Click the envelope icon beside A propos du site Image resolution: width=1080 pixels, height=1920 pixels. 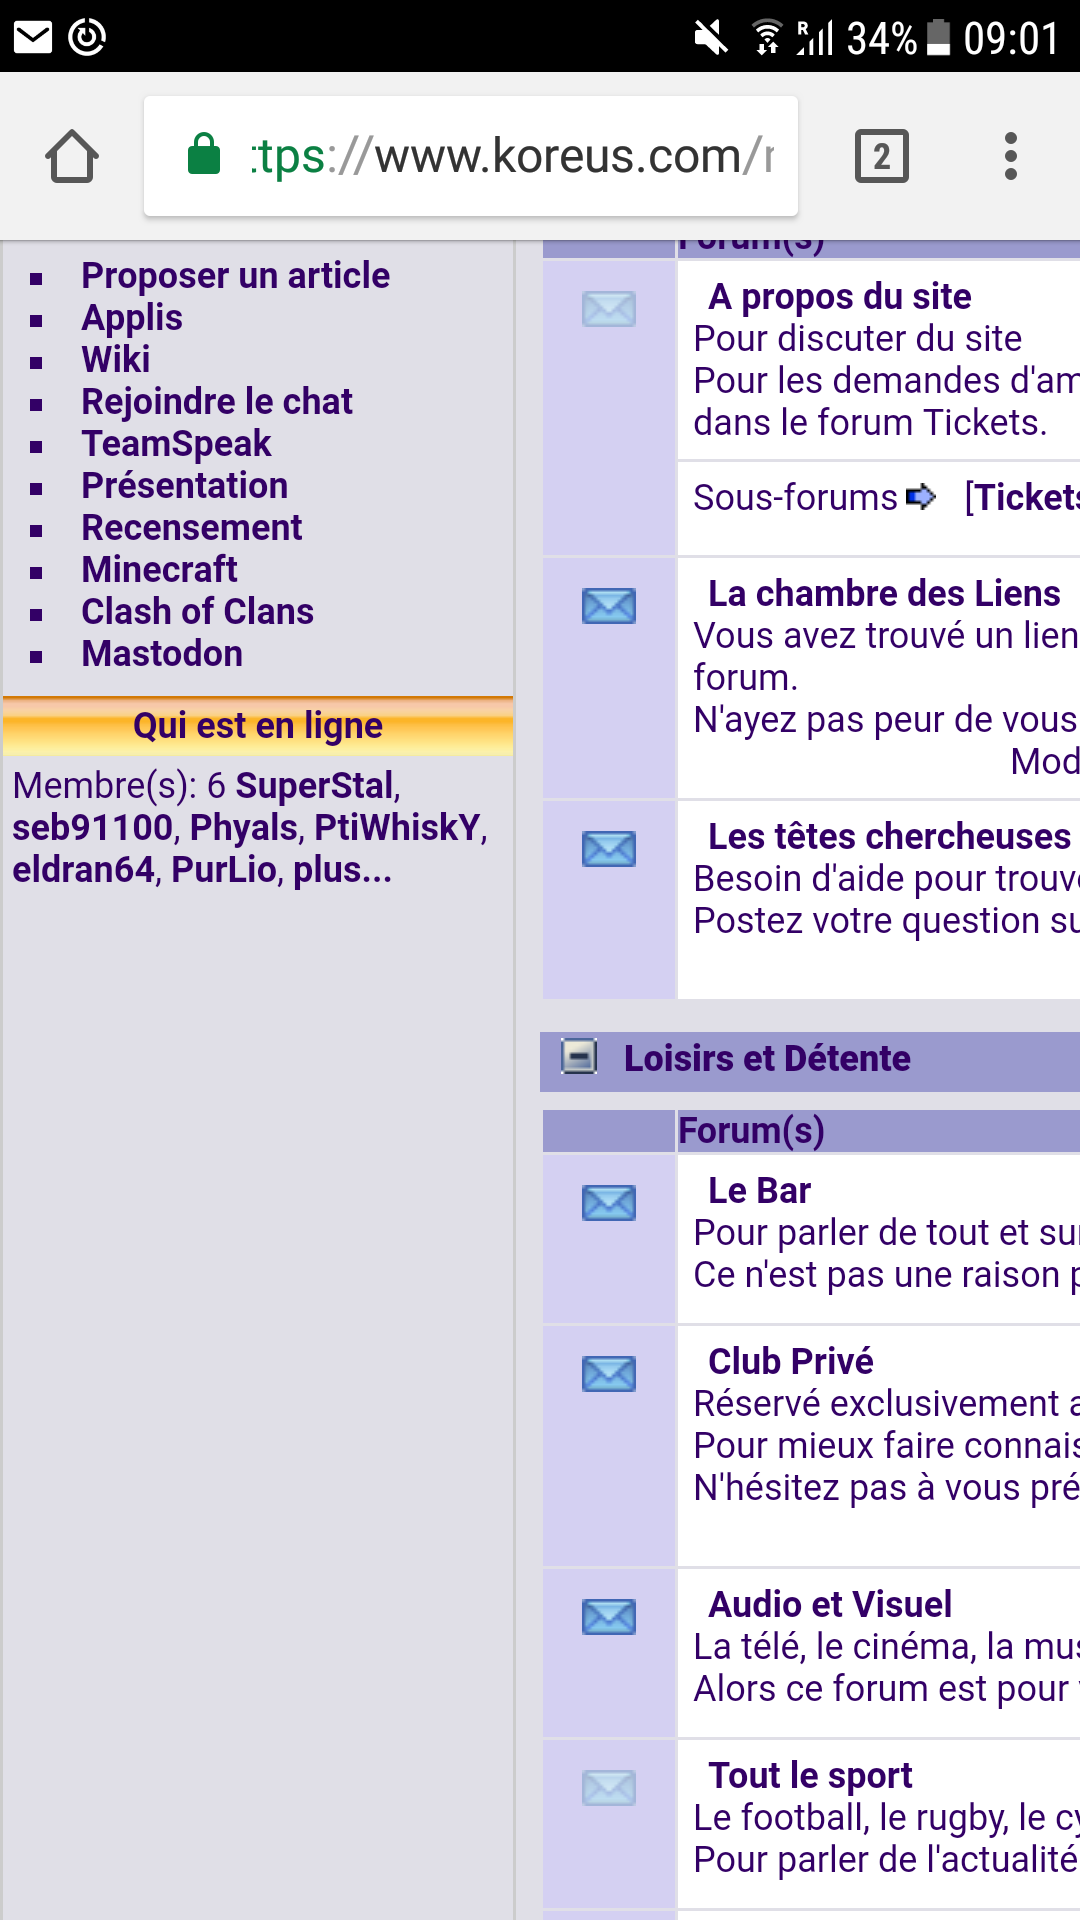(609, 309)
